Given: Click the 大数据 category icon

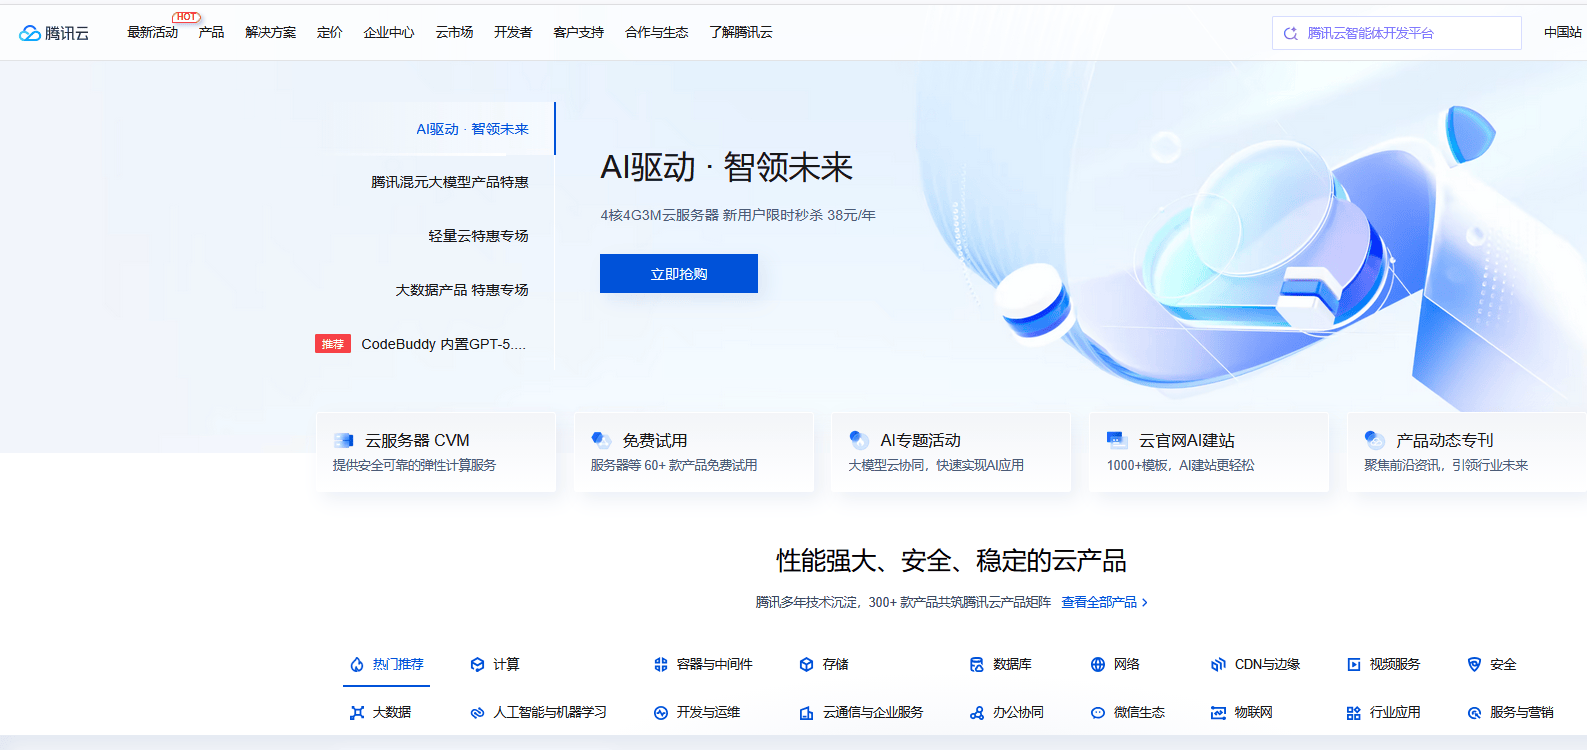Looking at the screenshot, I should pos(357,712).
